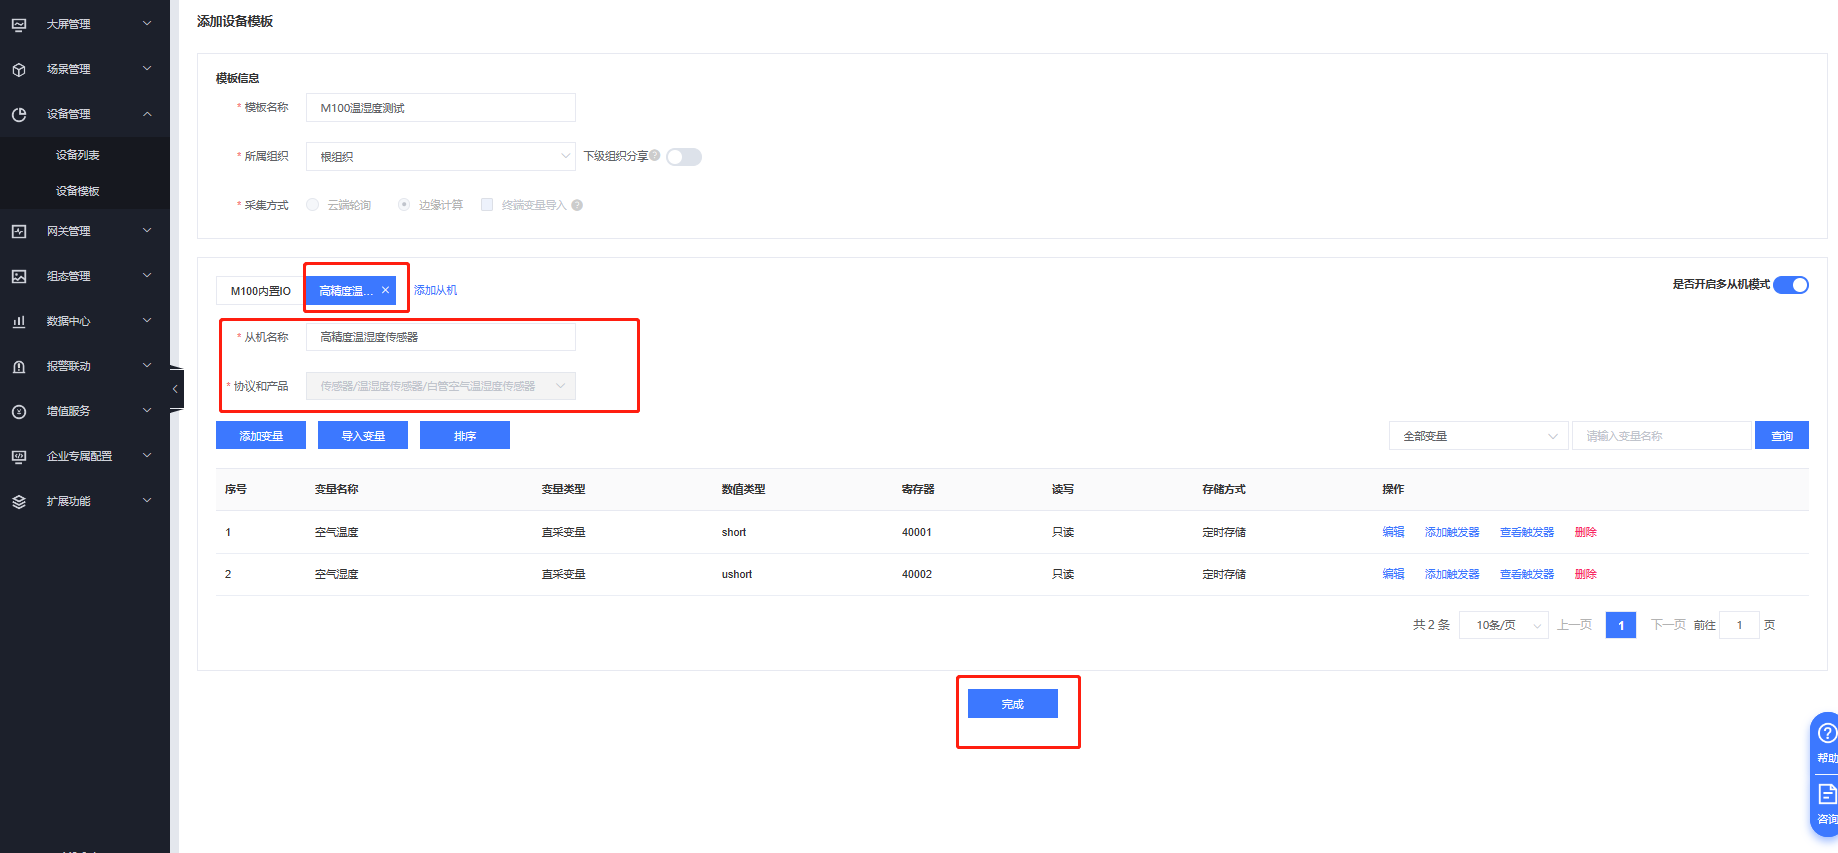Check the 终端变量导入 checkbox
This screenshot has width=1838, height=853.
pyautogui.click(x=487, y=205)
